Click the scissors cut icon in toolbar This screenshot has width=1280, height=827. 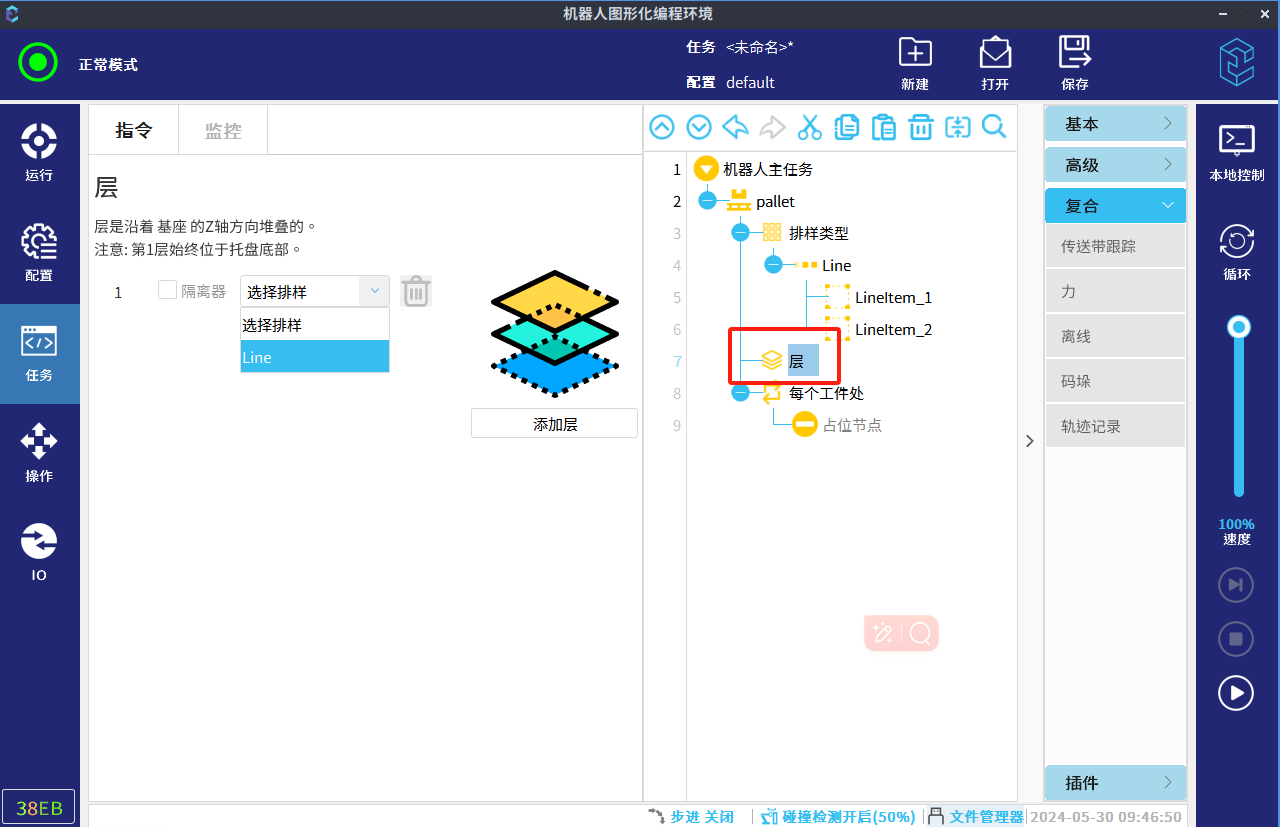click(809, 127)
